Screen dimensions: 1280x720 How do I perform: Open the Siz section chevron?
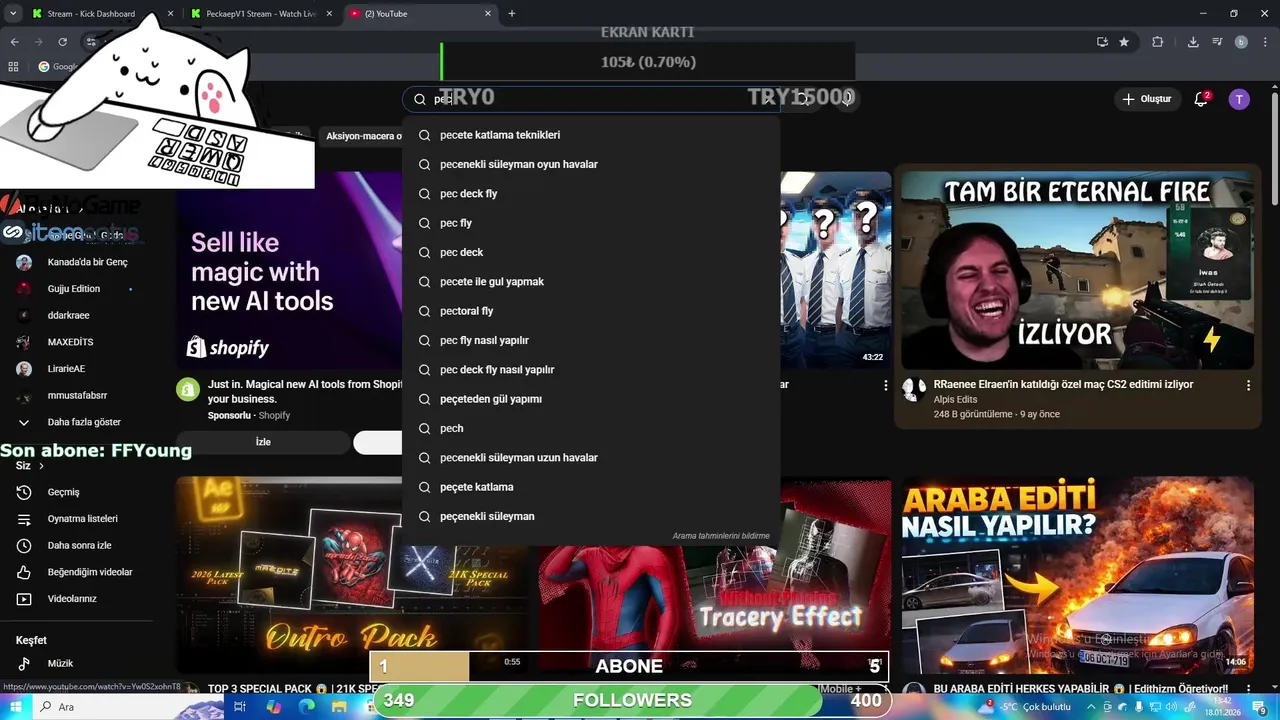[x=41, y=466]
